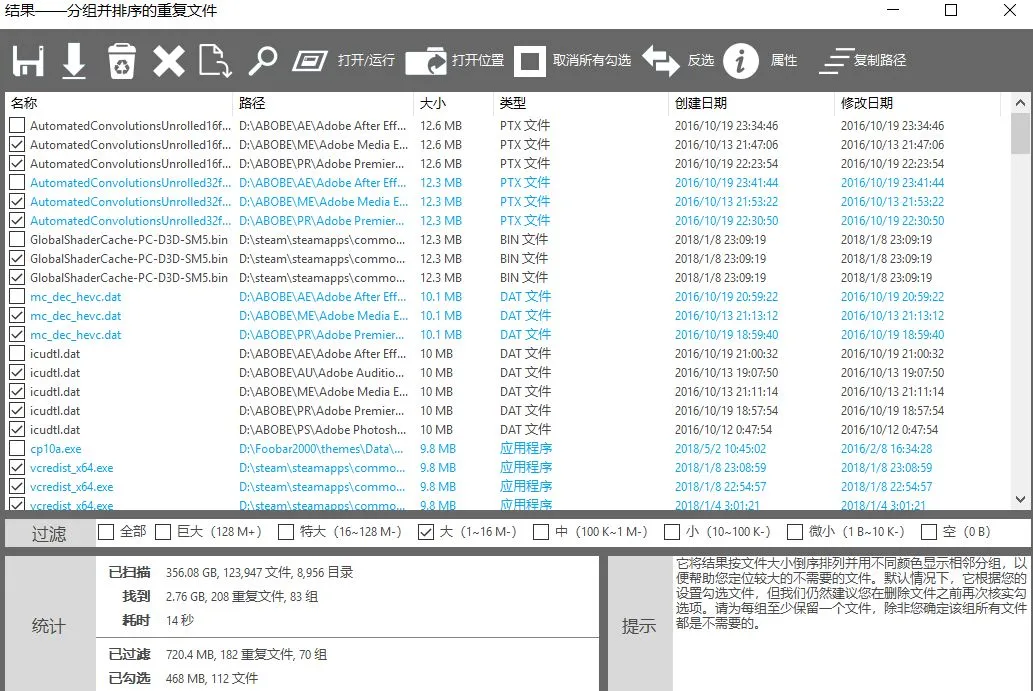Sort by 类型 column header
The height and width of the screenshot is (691, 1033).
pos(580,103)
